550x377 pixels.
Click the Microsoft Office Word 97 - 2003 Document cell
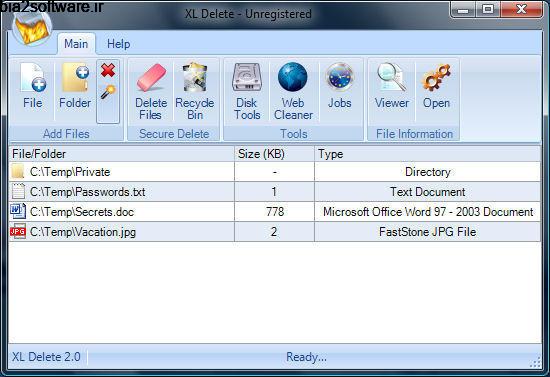point(428,211)
